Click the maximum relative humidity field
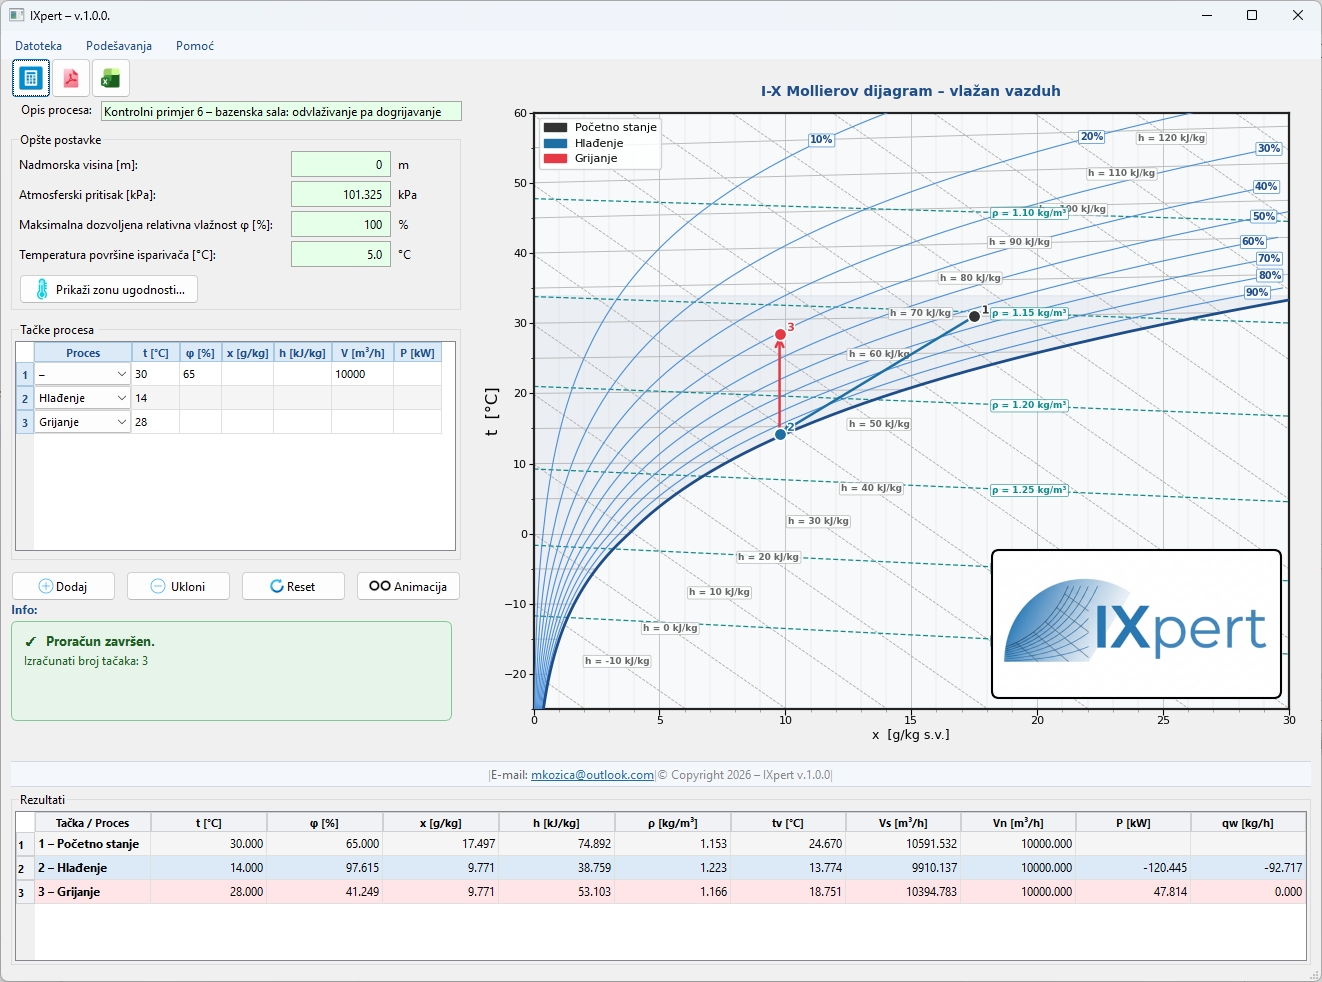This screenshot has height=982, width=1322. [341, 224]
